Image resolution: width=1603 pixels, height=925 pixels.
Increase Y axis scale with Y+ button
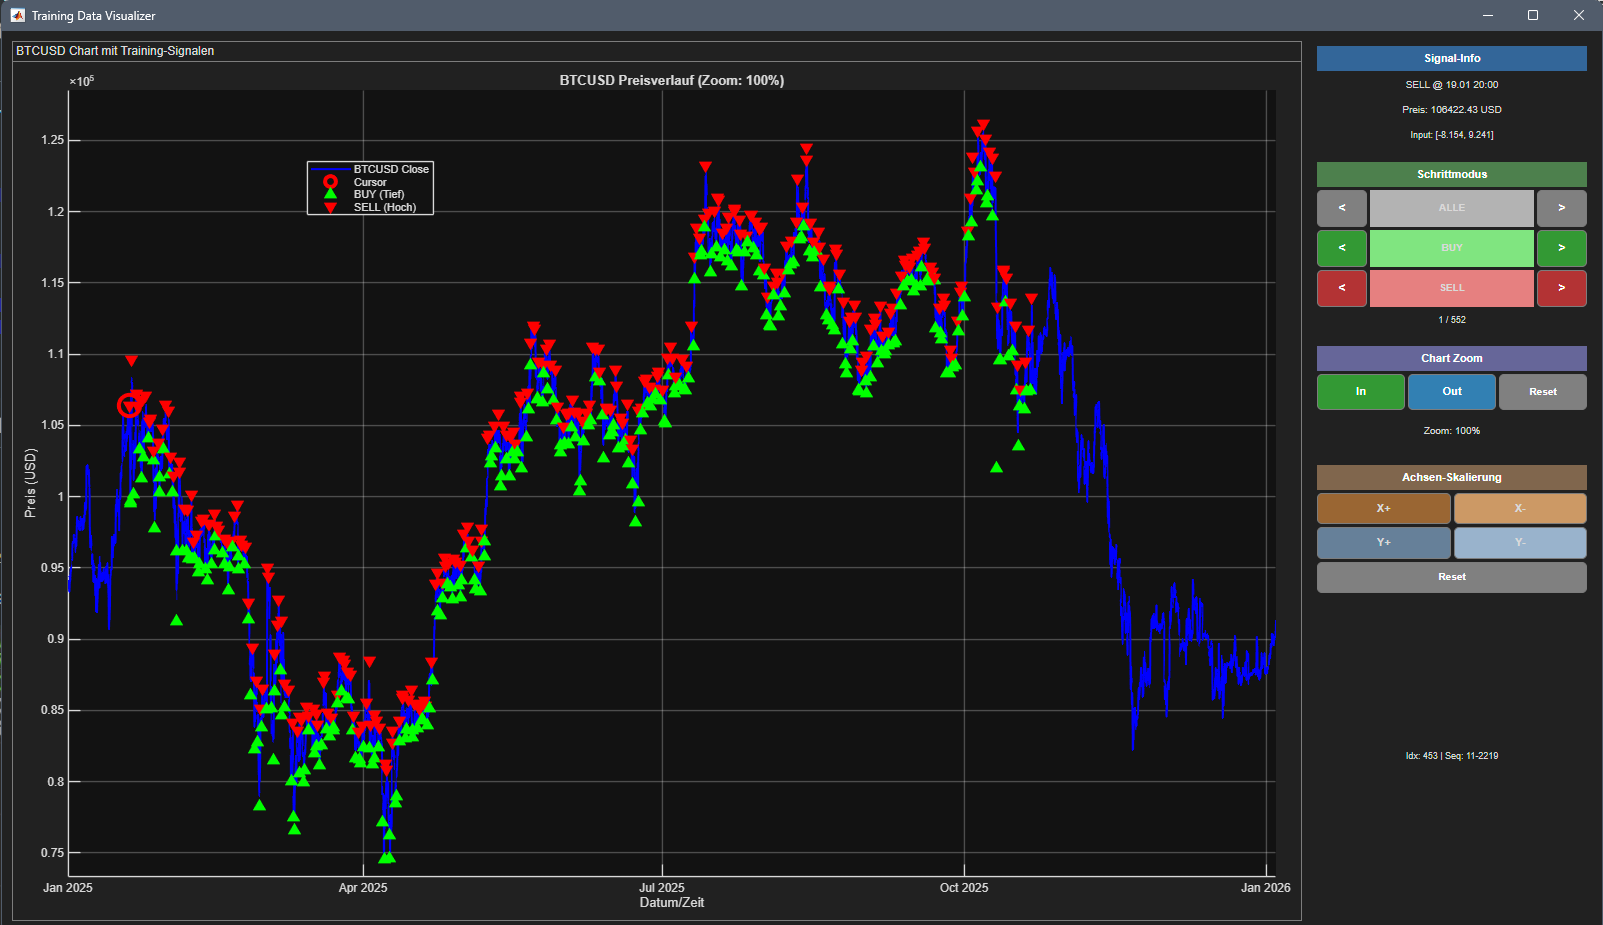click(x=1383, y=543)
